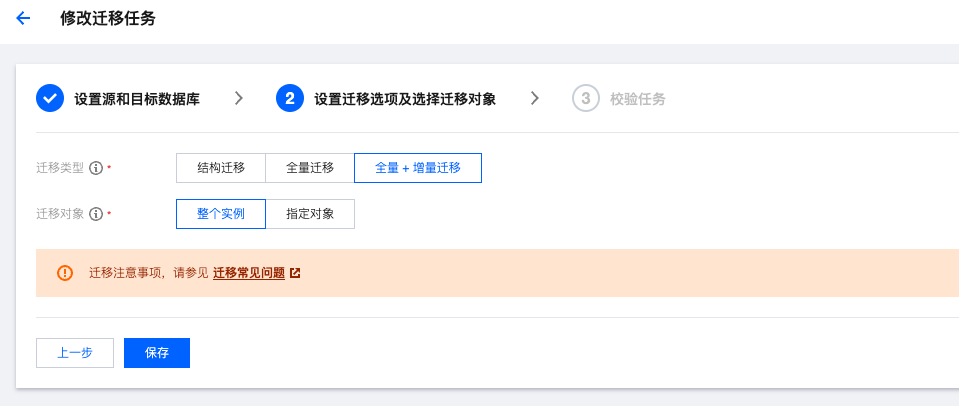
Task: Click the step 2 number circle
Action: point(289,98)
